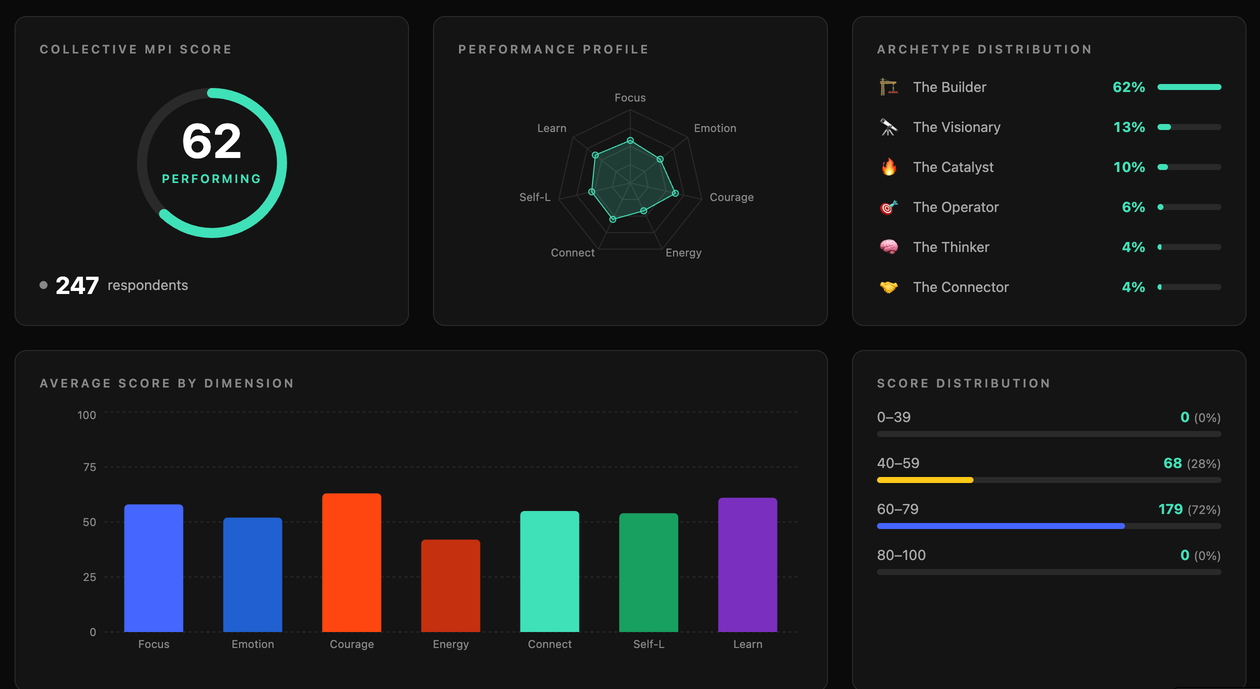The height and width of the screenshot is (689, 1260).
Task: Select The Builder archetype label
Action: pos(949,87)
